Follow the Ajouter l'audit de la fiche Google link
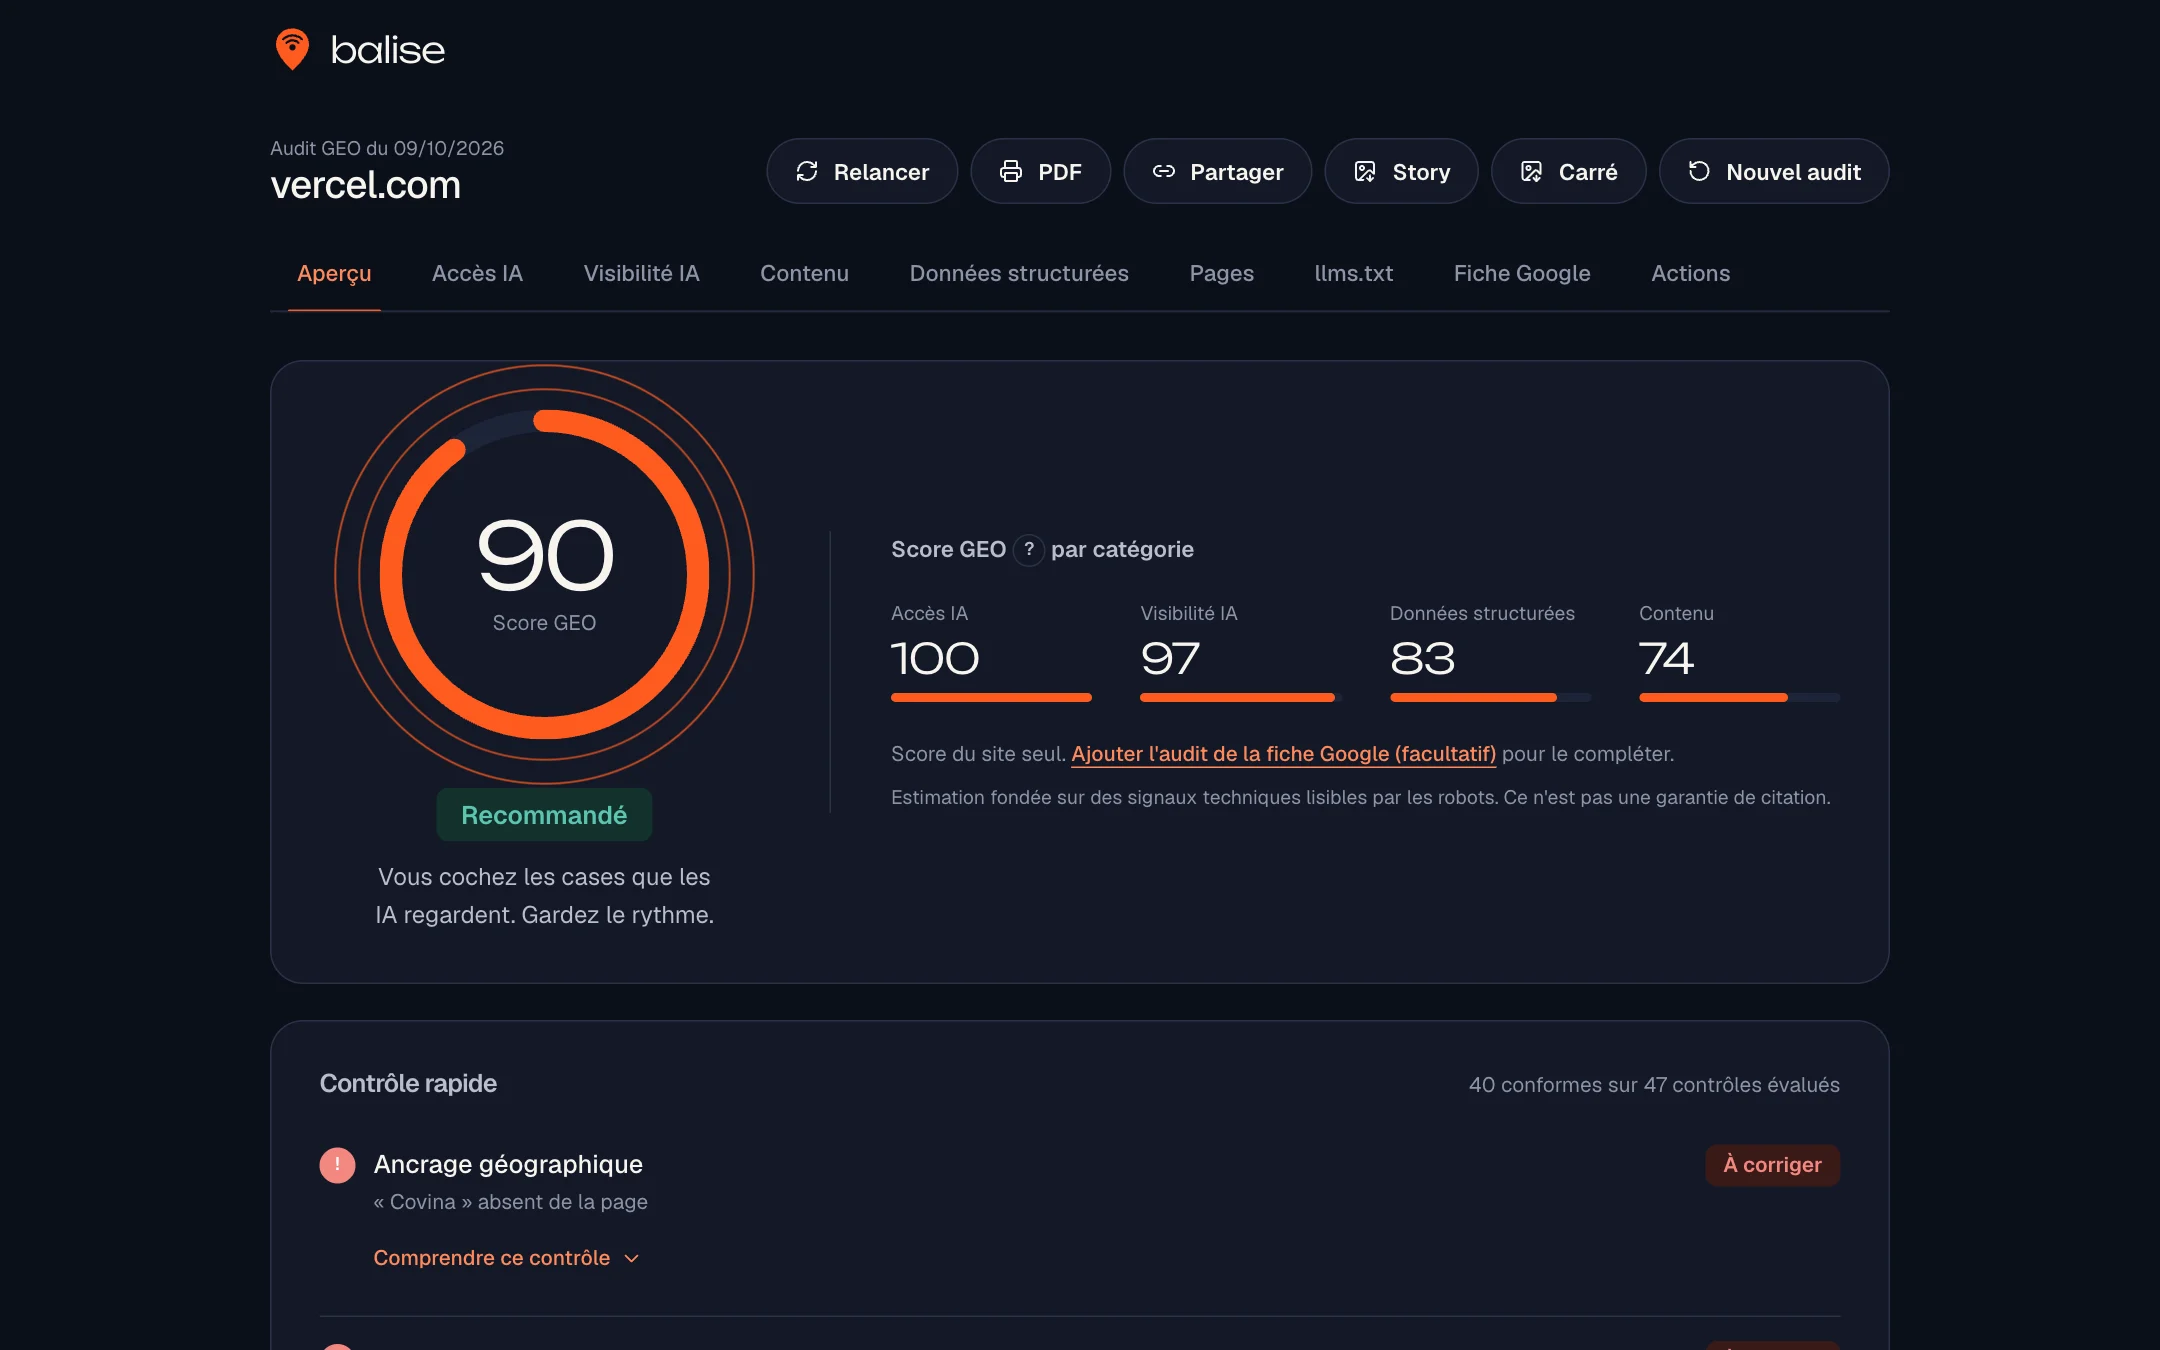 pos(1283,754)
